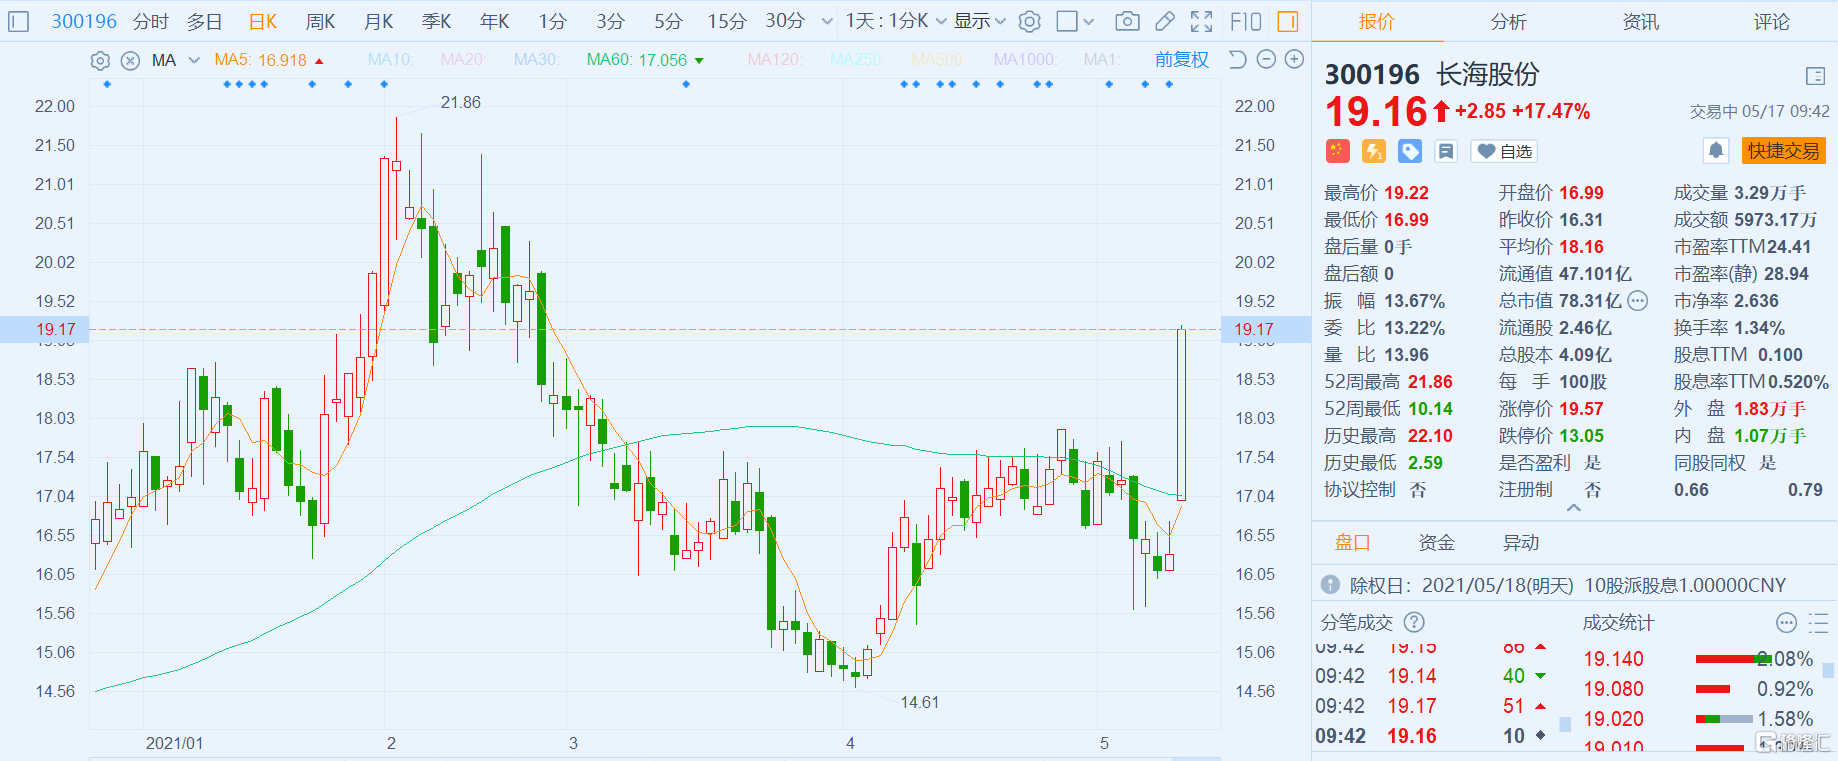This screenshot has height=761, width=1838.
Task: Switch to 资金 capital flow tab
Action: [x=1437, y=543]
